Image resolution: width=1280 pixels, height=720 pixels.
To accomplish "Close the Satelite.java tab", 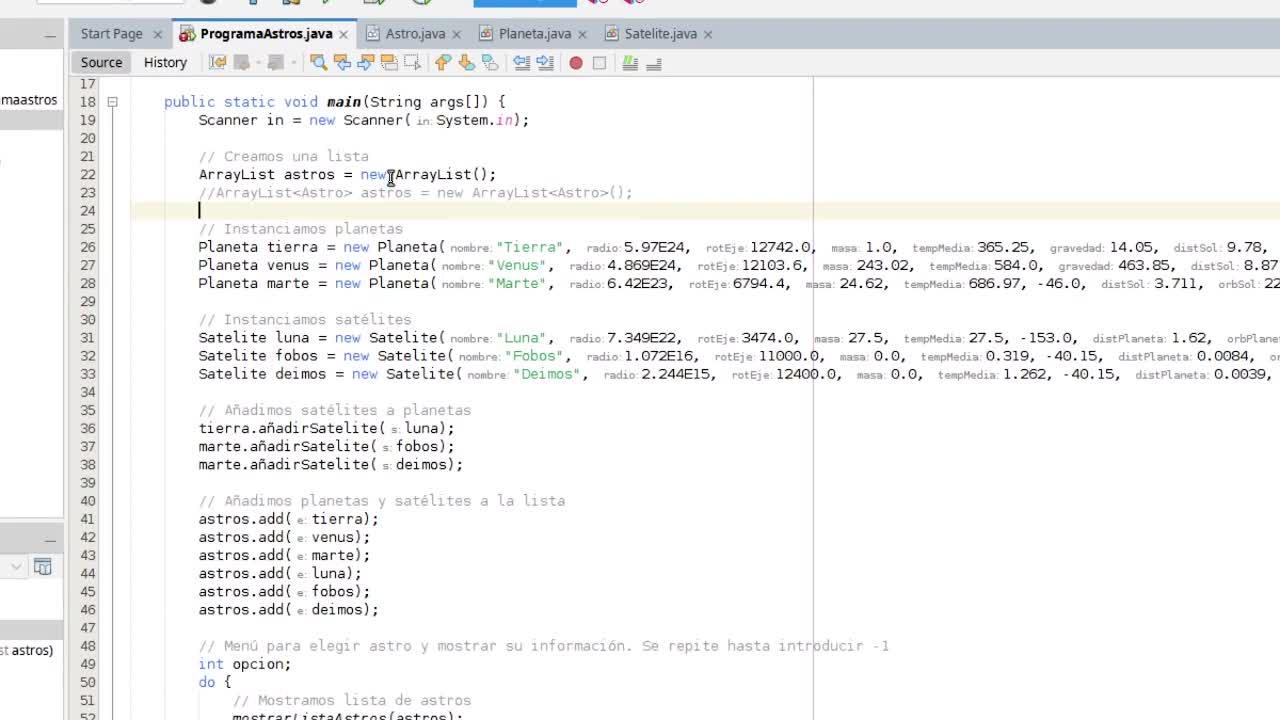I will [x=708, y=34].
